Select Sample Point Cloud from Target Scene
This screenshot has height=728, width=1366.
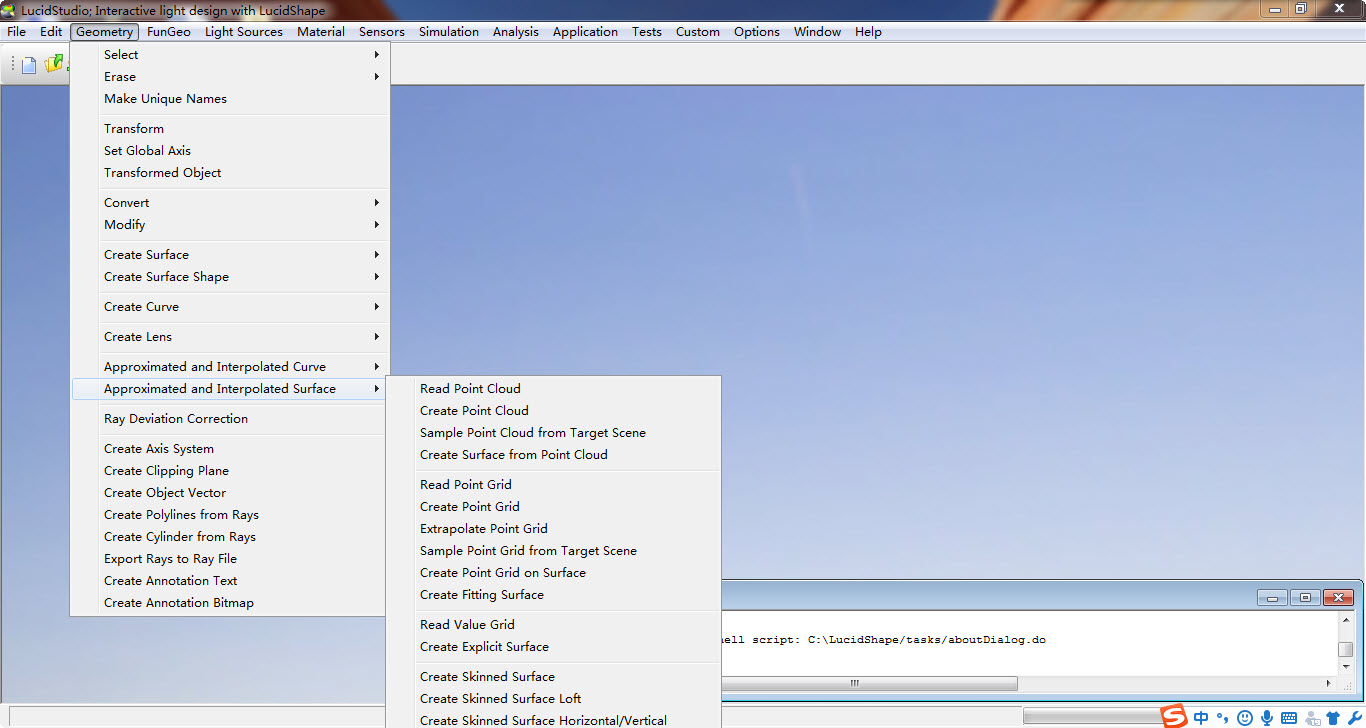click(x=553, y=433)
